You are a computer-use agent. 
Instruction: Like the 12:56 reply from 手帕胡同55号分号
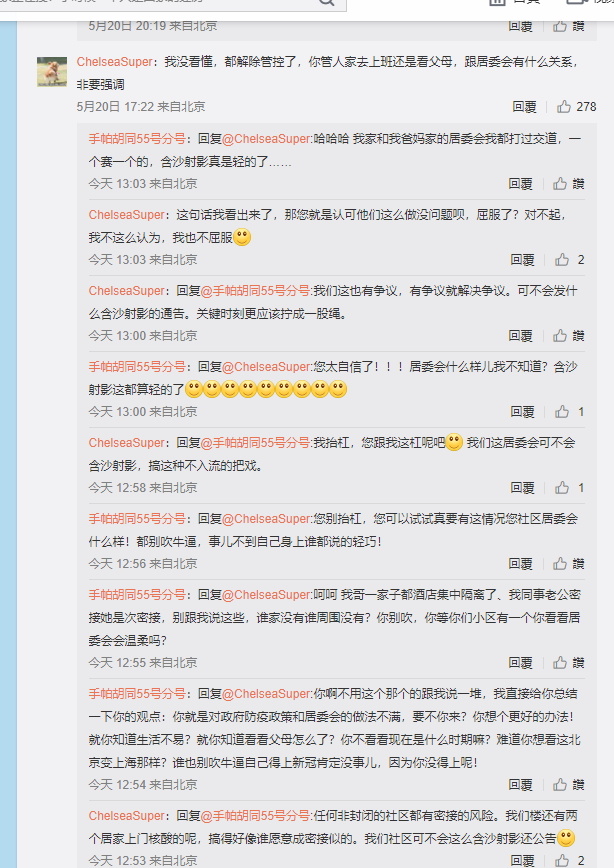pos(568,564)
